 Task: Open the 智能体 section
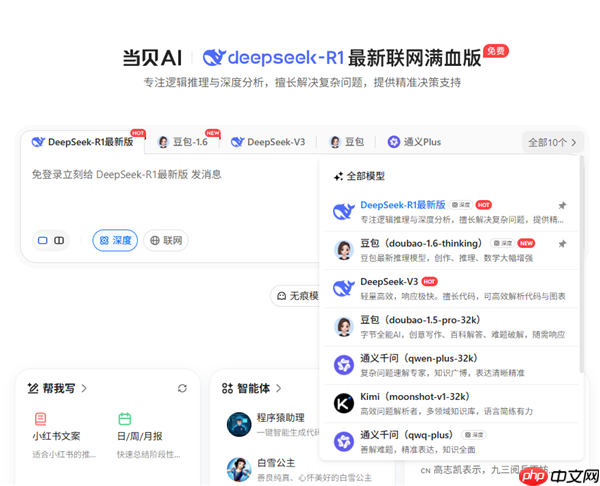click(x=252, y=388)
